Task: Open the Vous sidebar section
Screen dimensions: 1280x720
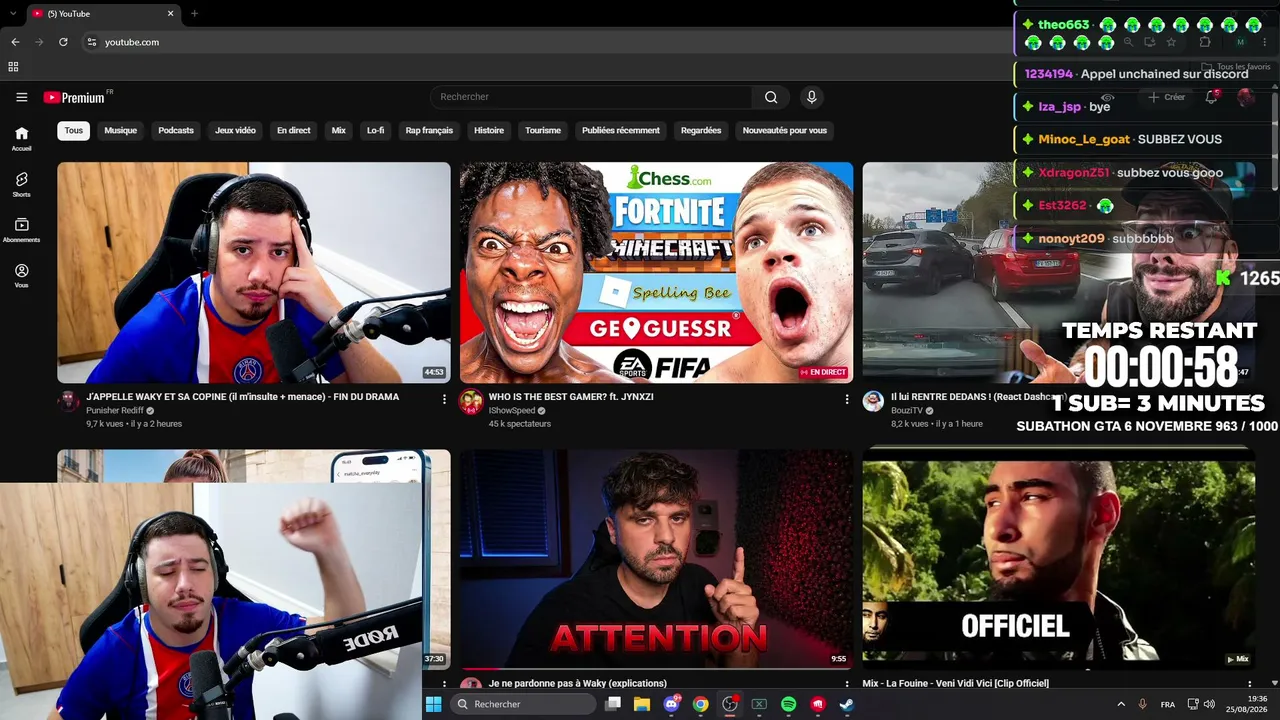Action: pyautogui.click(x=21, y=276)
